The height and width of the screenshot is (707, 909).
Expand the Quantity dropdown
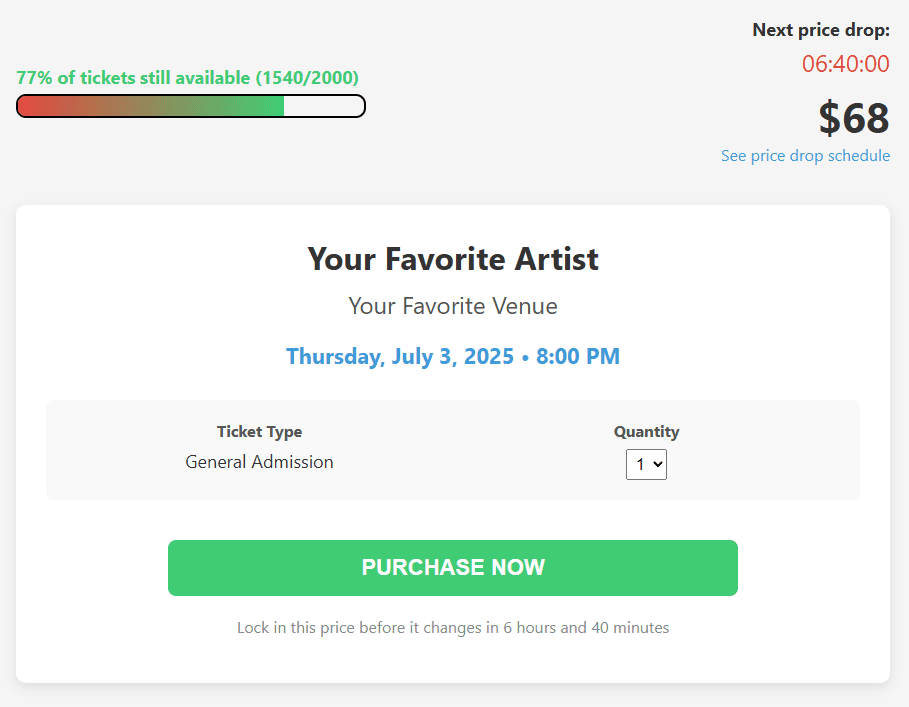point(646,464)
